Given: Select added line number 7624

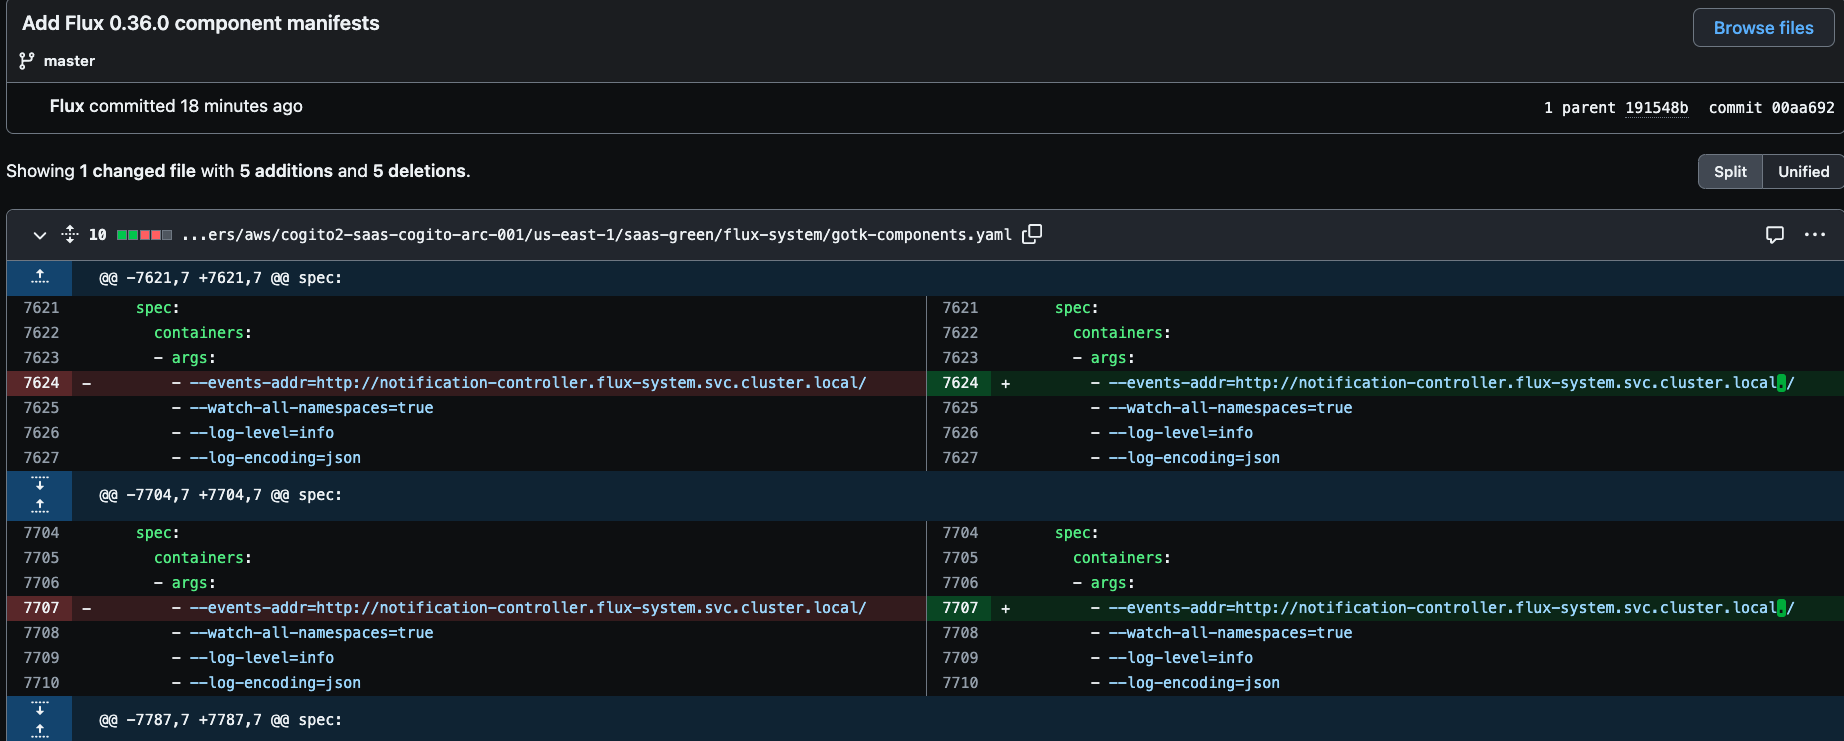Looking at the screenshot, I should 960,383.
